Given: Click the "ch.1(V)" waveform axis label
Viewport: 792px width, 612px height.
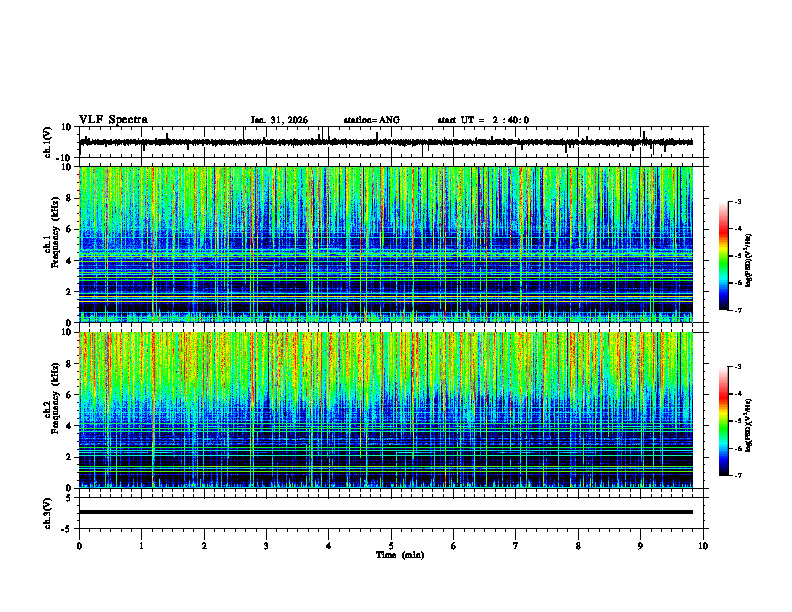Looking at the screenshot, I should (x=48, y=142).
